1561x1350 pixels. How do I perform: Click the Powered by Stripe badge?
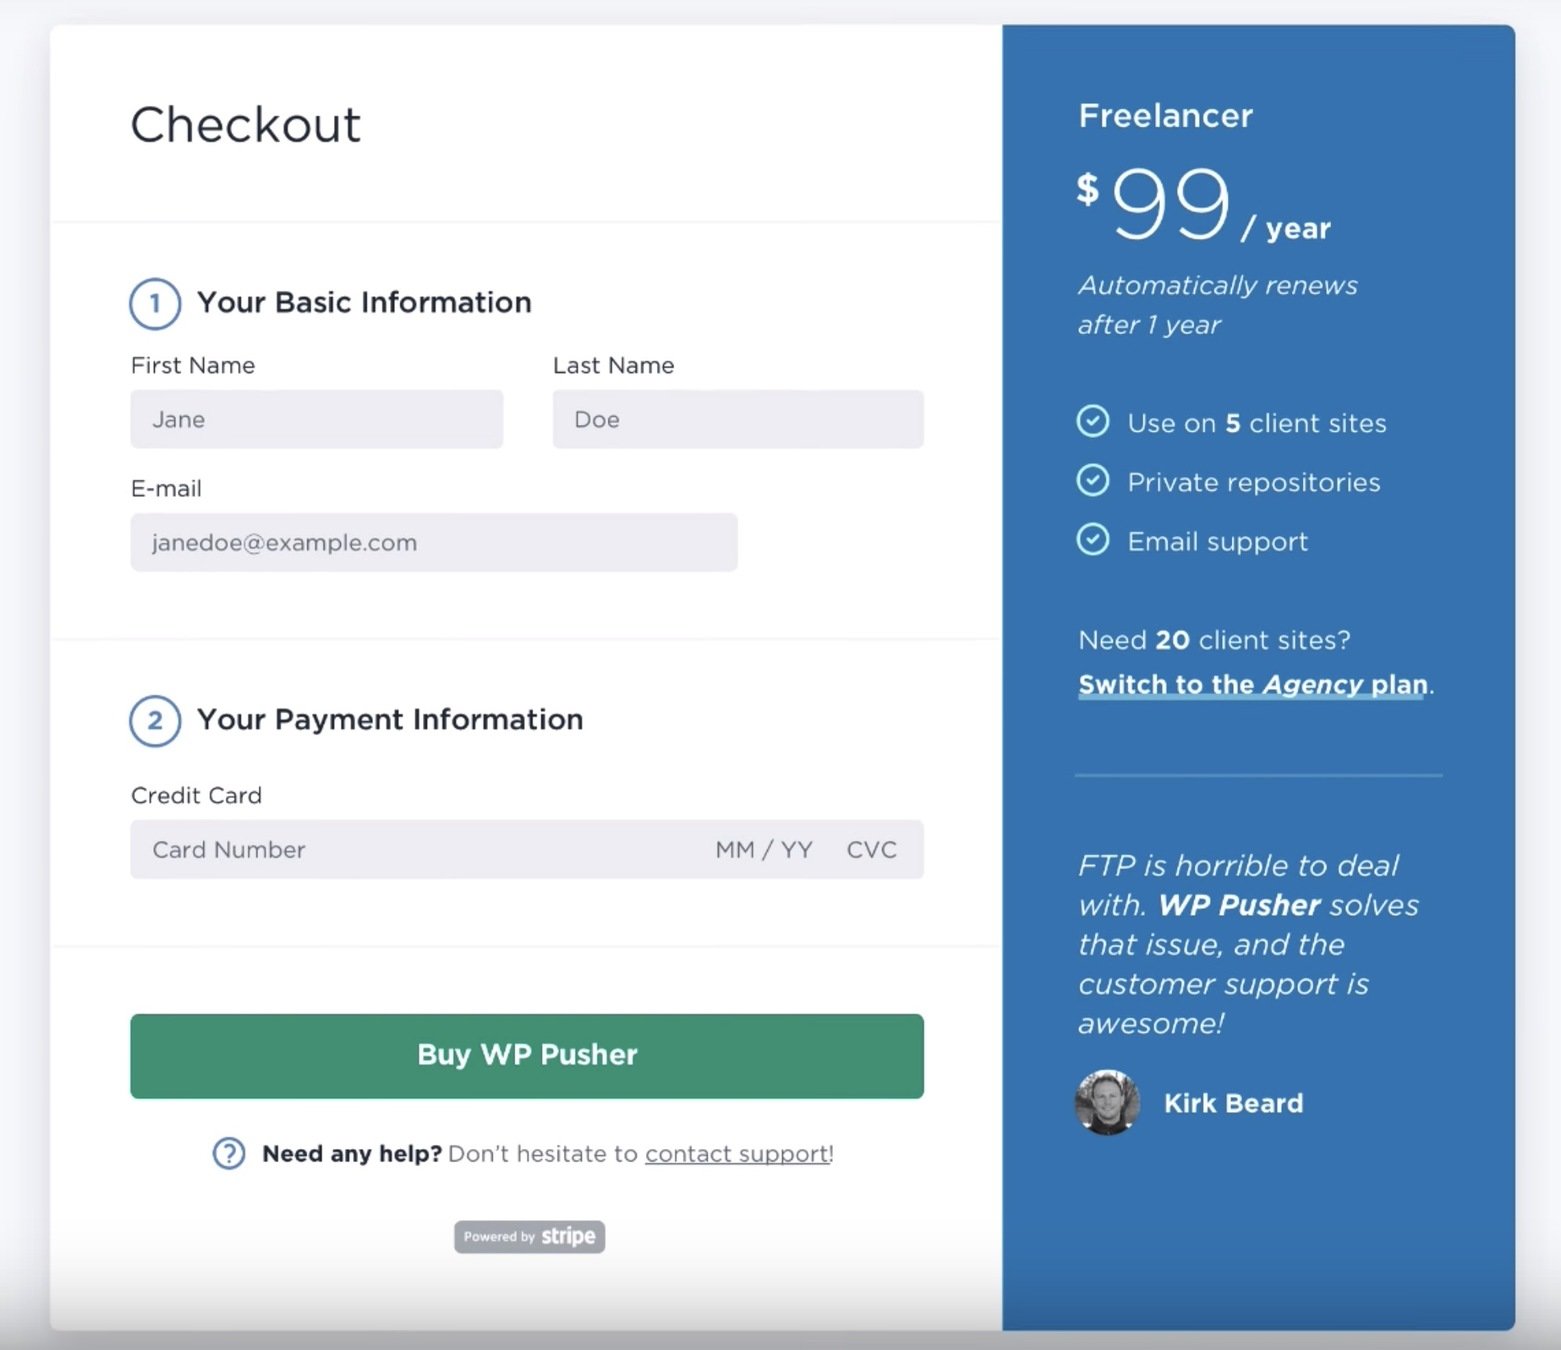pos(529,1236)
